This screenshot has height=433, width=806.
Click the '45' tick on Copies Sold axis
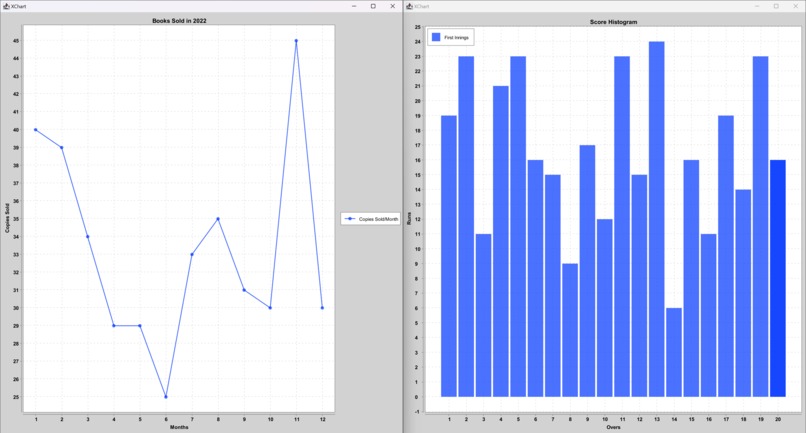(16, 41)
